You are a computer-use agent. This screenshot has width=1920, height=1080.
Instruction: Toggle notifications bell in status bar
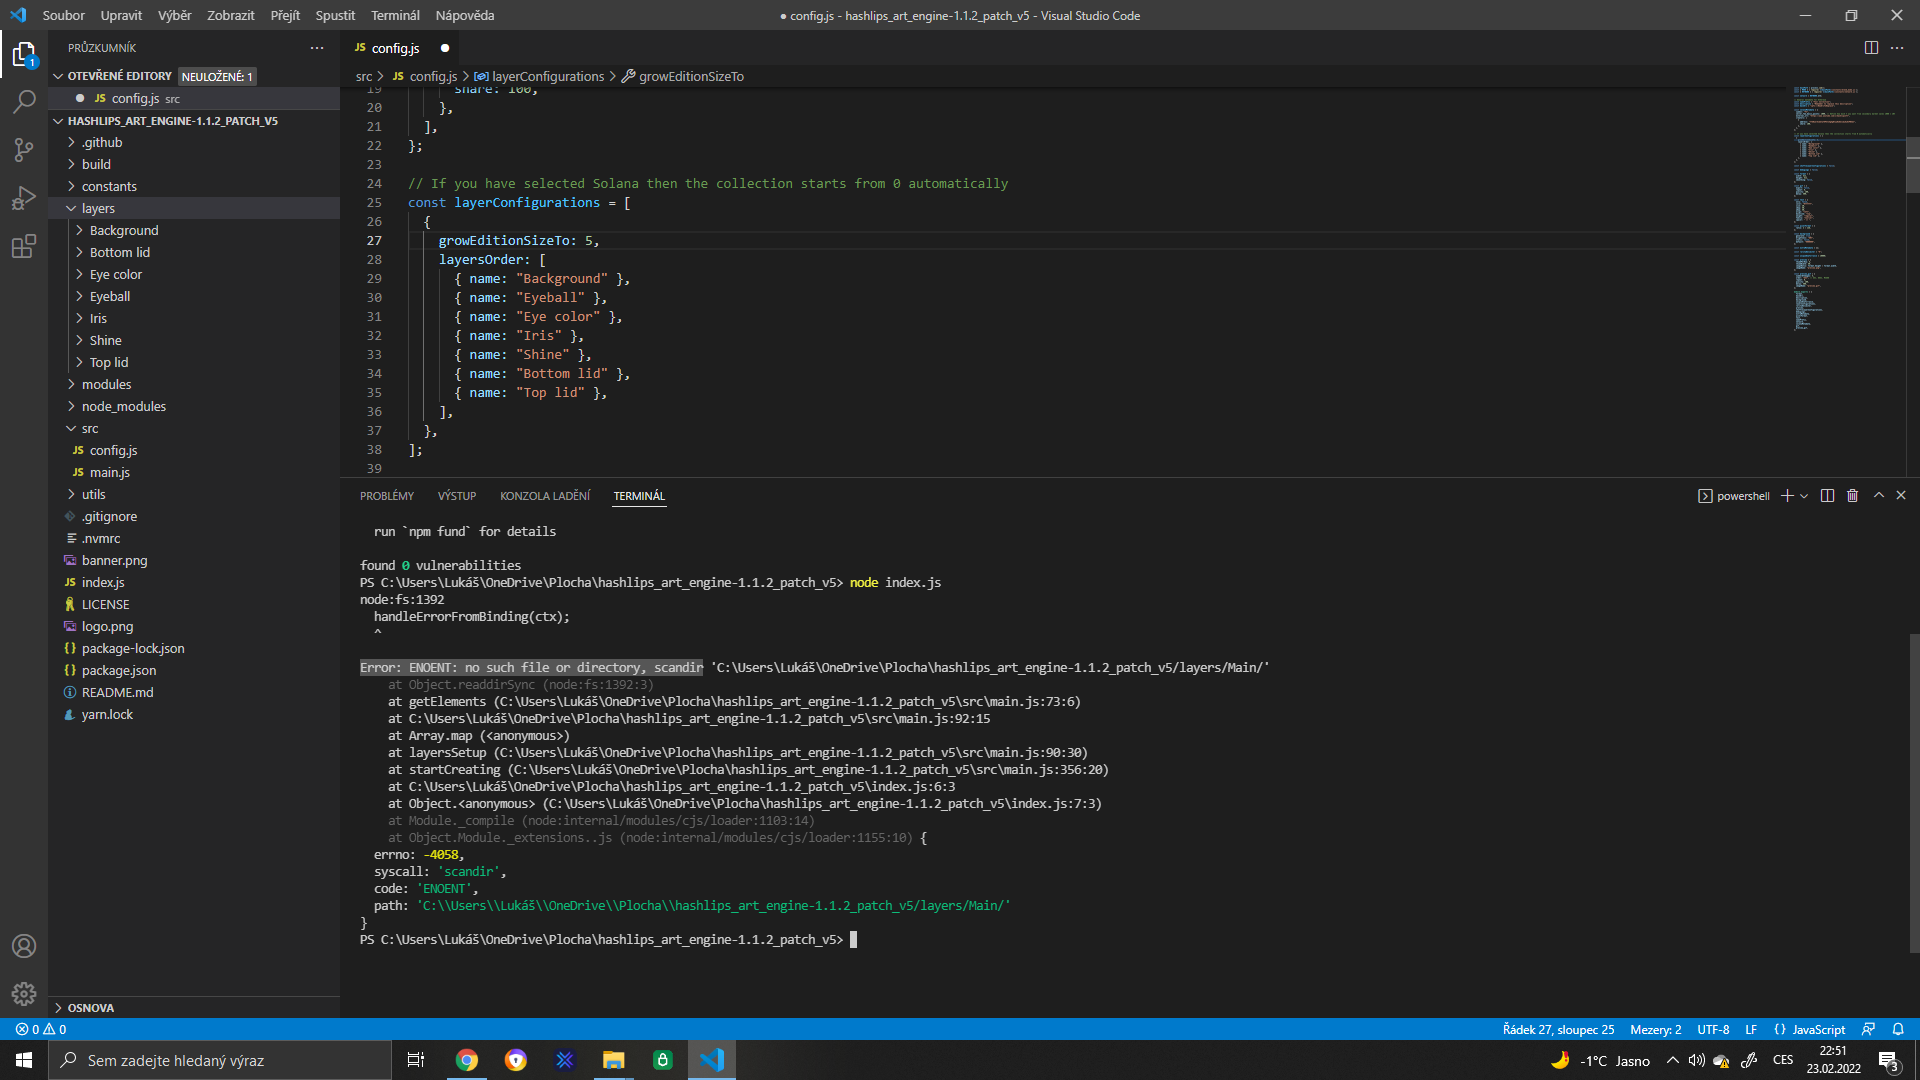1898,1029
